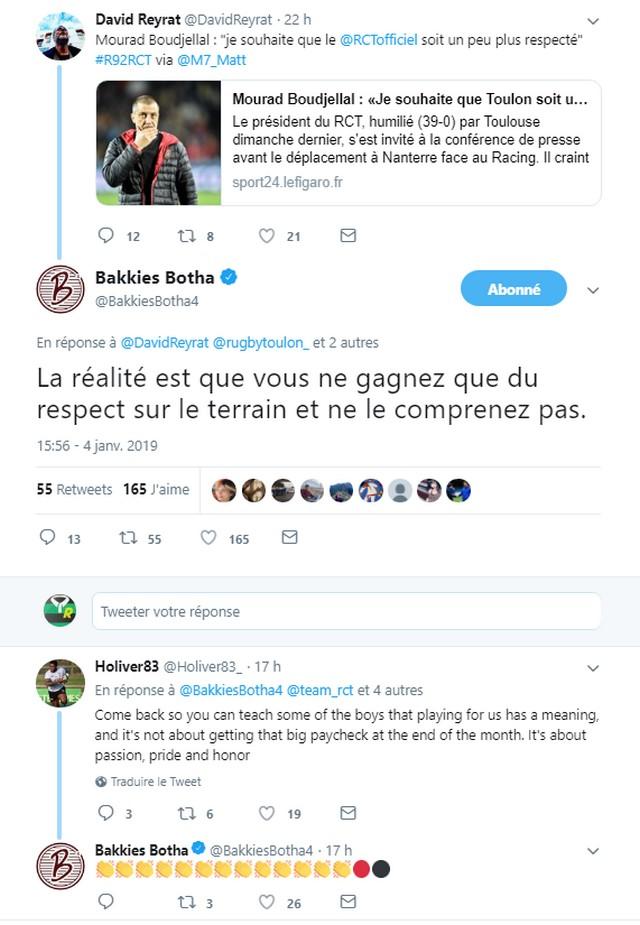Image resolution: width=640 pixels, height=925 pixels.
Task: Like David Reyrat's tweet with 21 likes
Action: pyautogui.click(x=267, y=236)
